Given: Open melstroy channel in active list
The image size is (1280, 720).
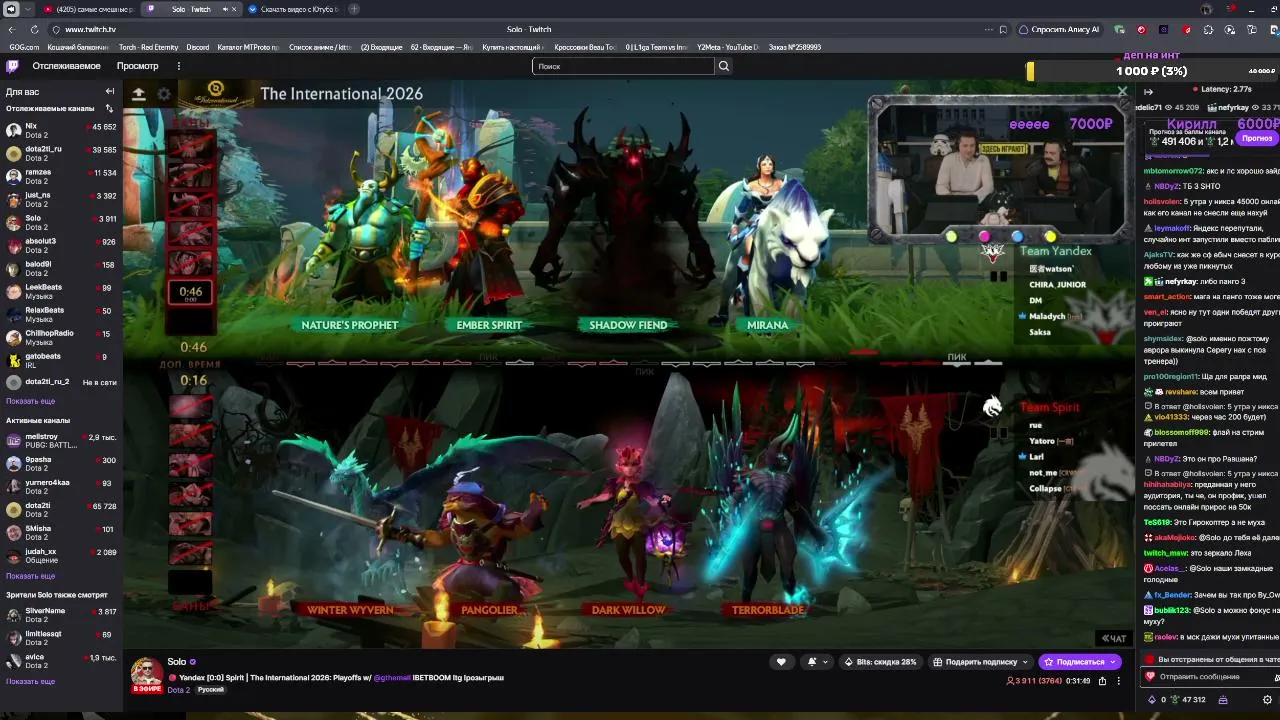Looking at the screenshot, I should pos(61,440).
